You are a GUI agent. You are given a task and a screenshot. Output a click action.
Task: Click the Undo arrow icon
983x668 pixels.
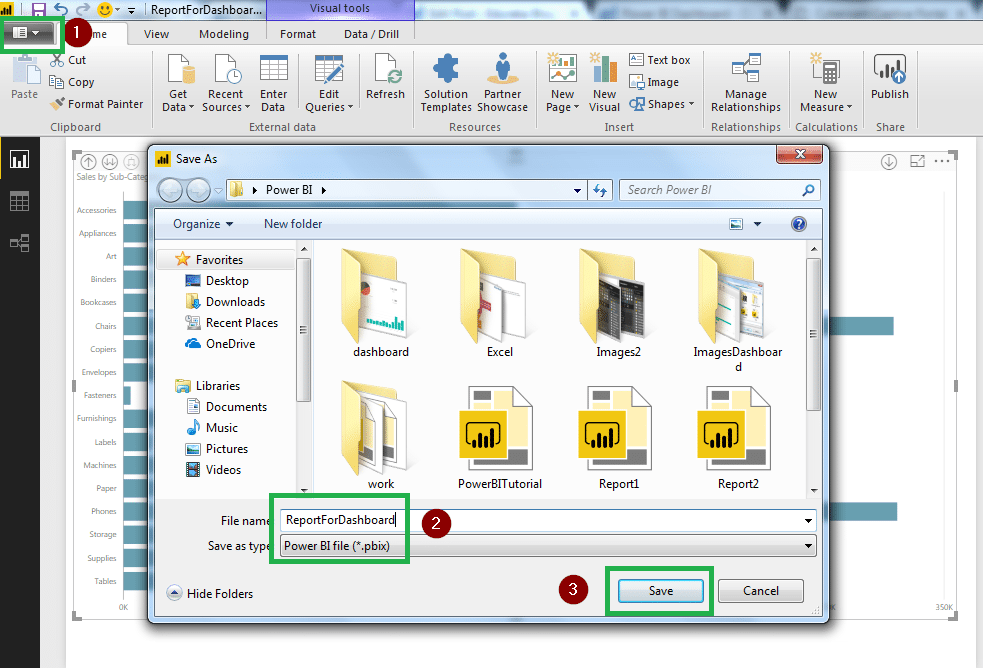point(61,9)
